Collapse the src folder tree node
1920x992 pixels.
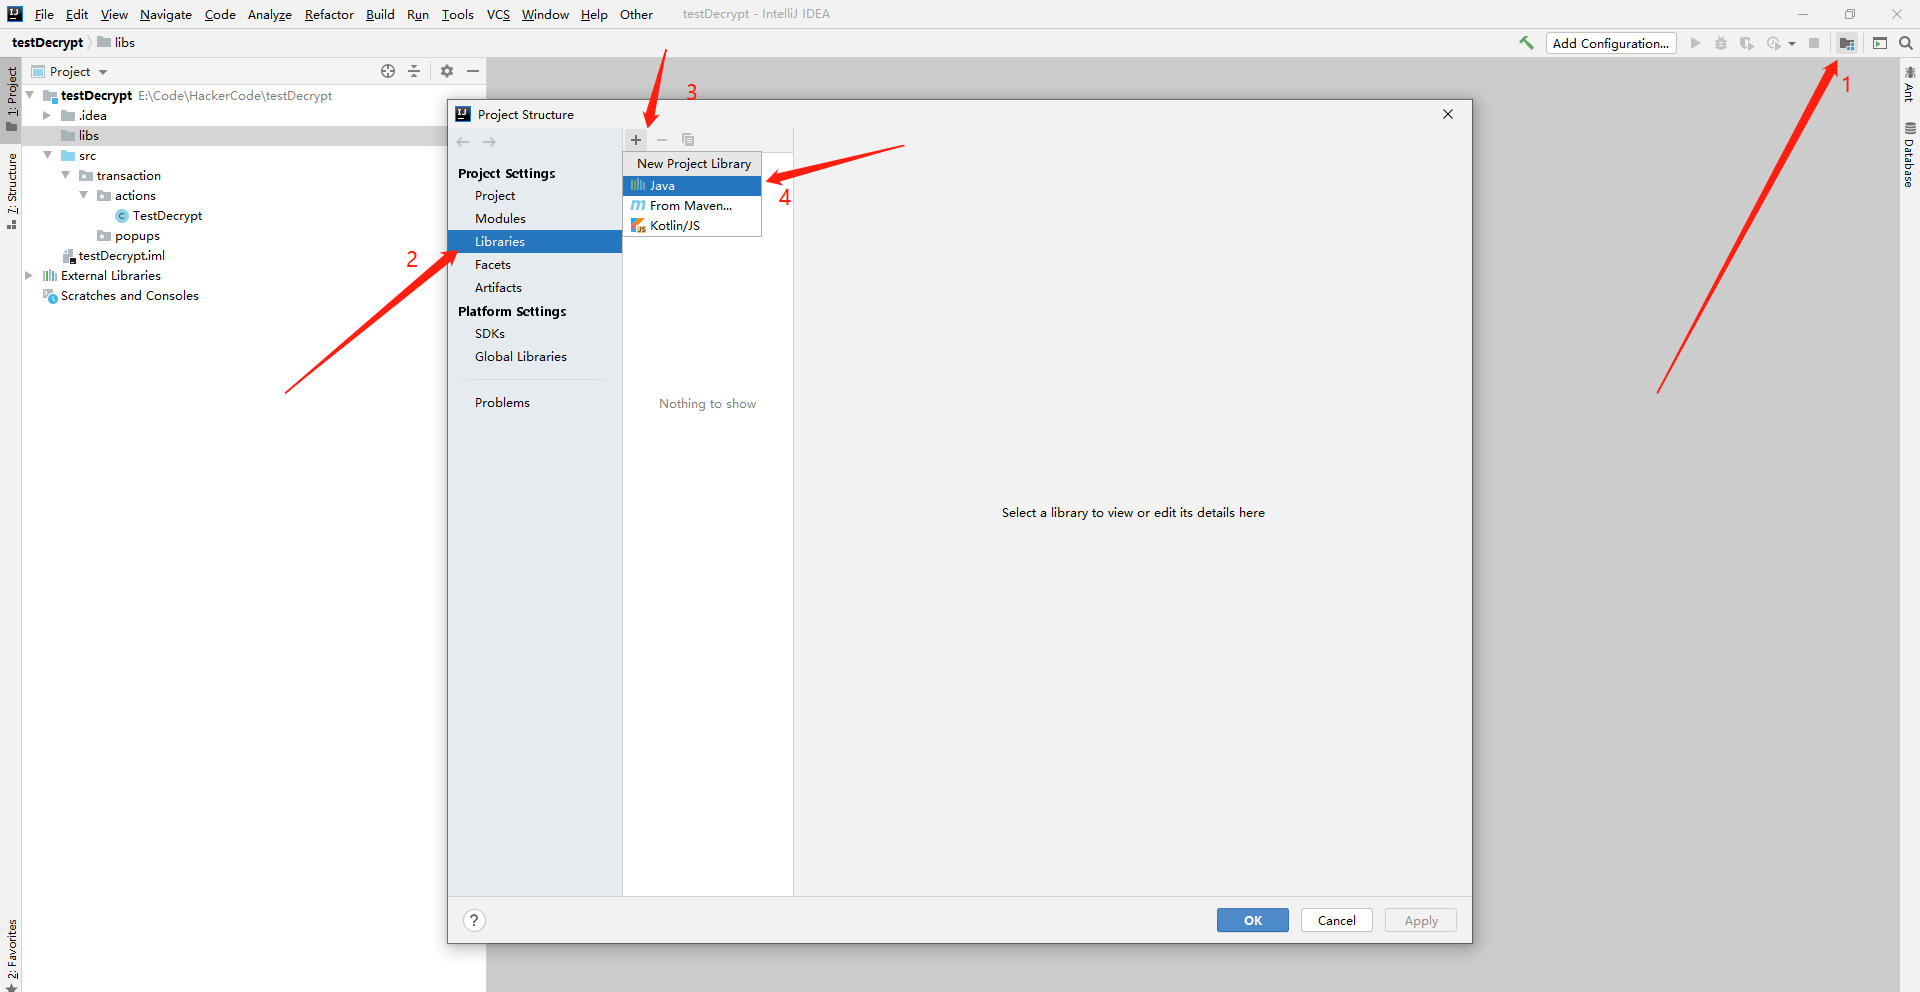click(47, 156)
